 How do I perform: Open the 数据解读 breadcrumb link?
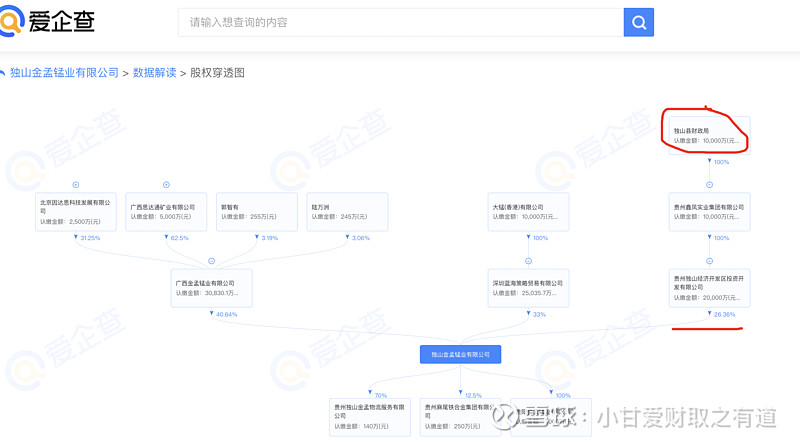(x=155, y=73)
